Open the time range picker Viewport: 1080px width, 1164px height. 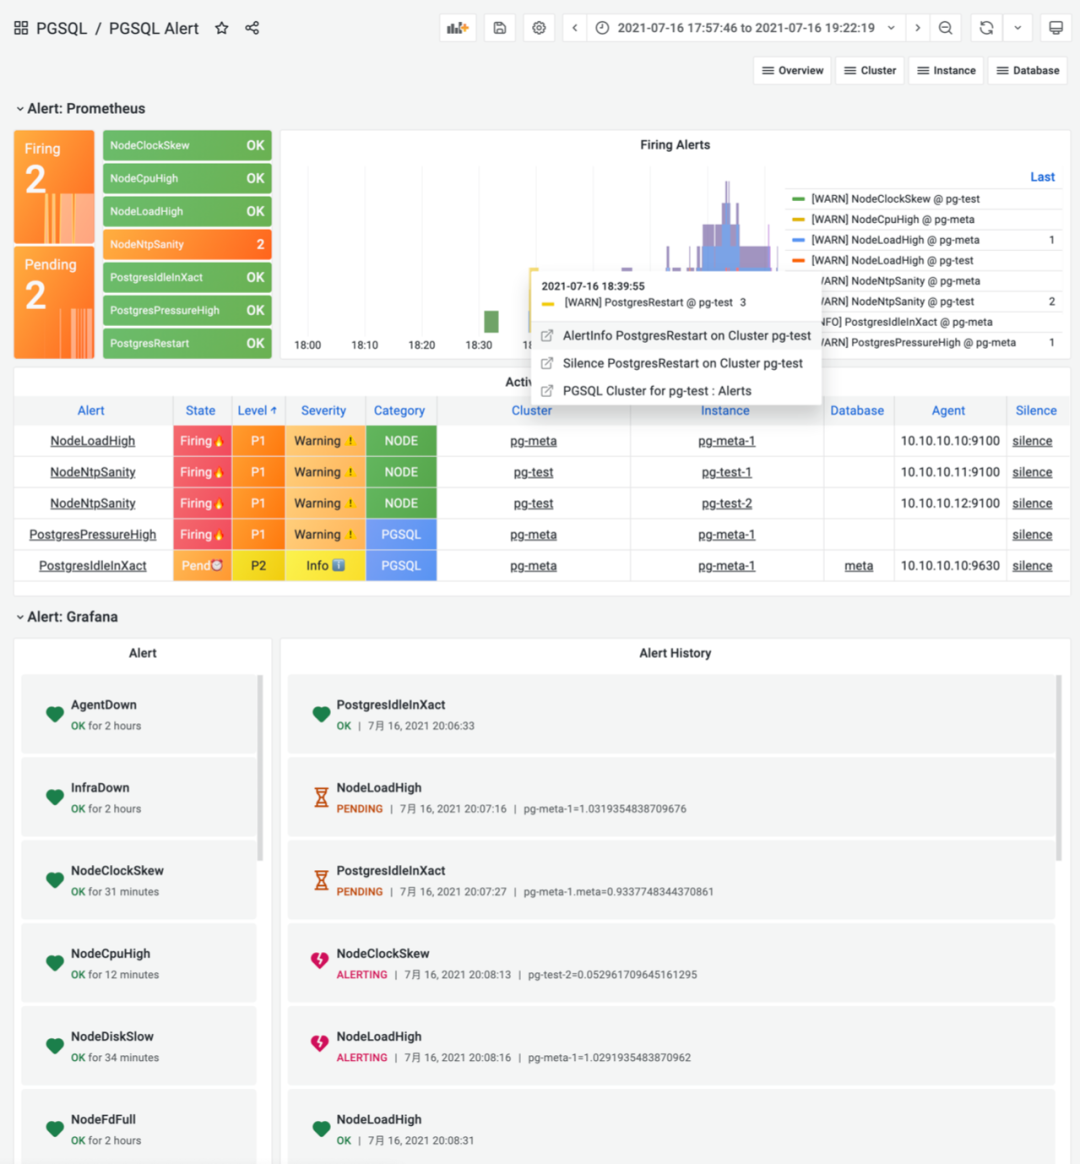click(x=746, y=28)
